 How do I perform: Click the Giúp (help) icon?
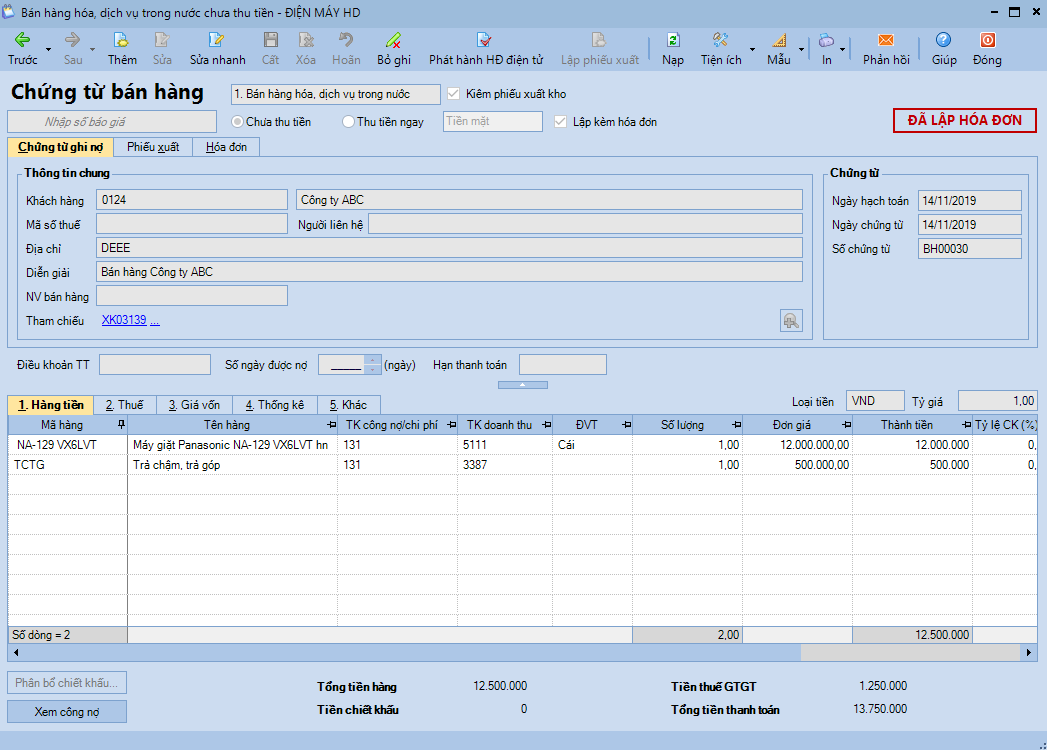944,40
